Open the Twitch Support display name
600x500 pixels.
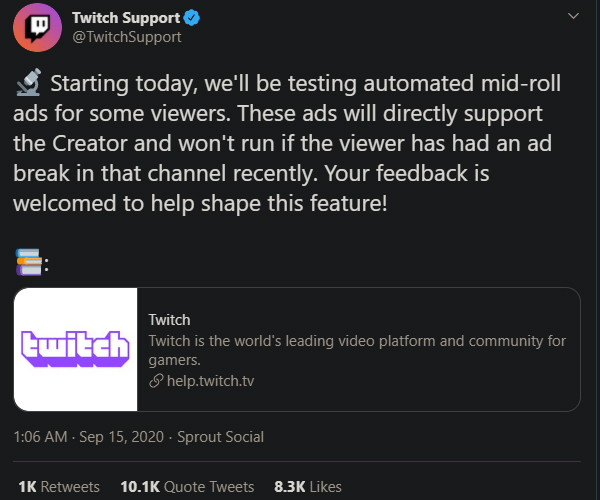(x=126, y=18)
